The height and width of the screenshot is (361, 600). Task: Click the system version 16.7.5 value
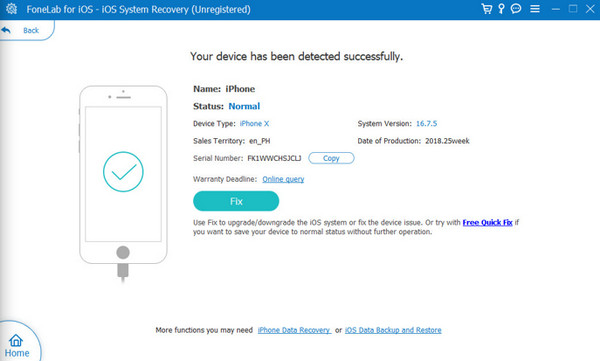(x=426, y=124)
